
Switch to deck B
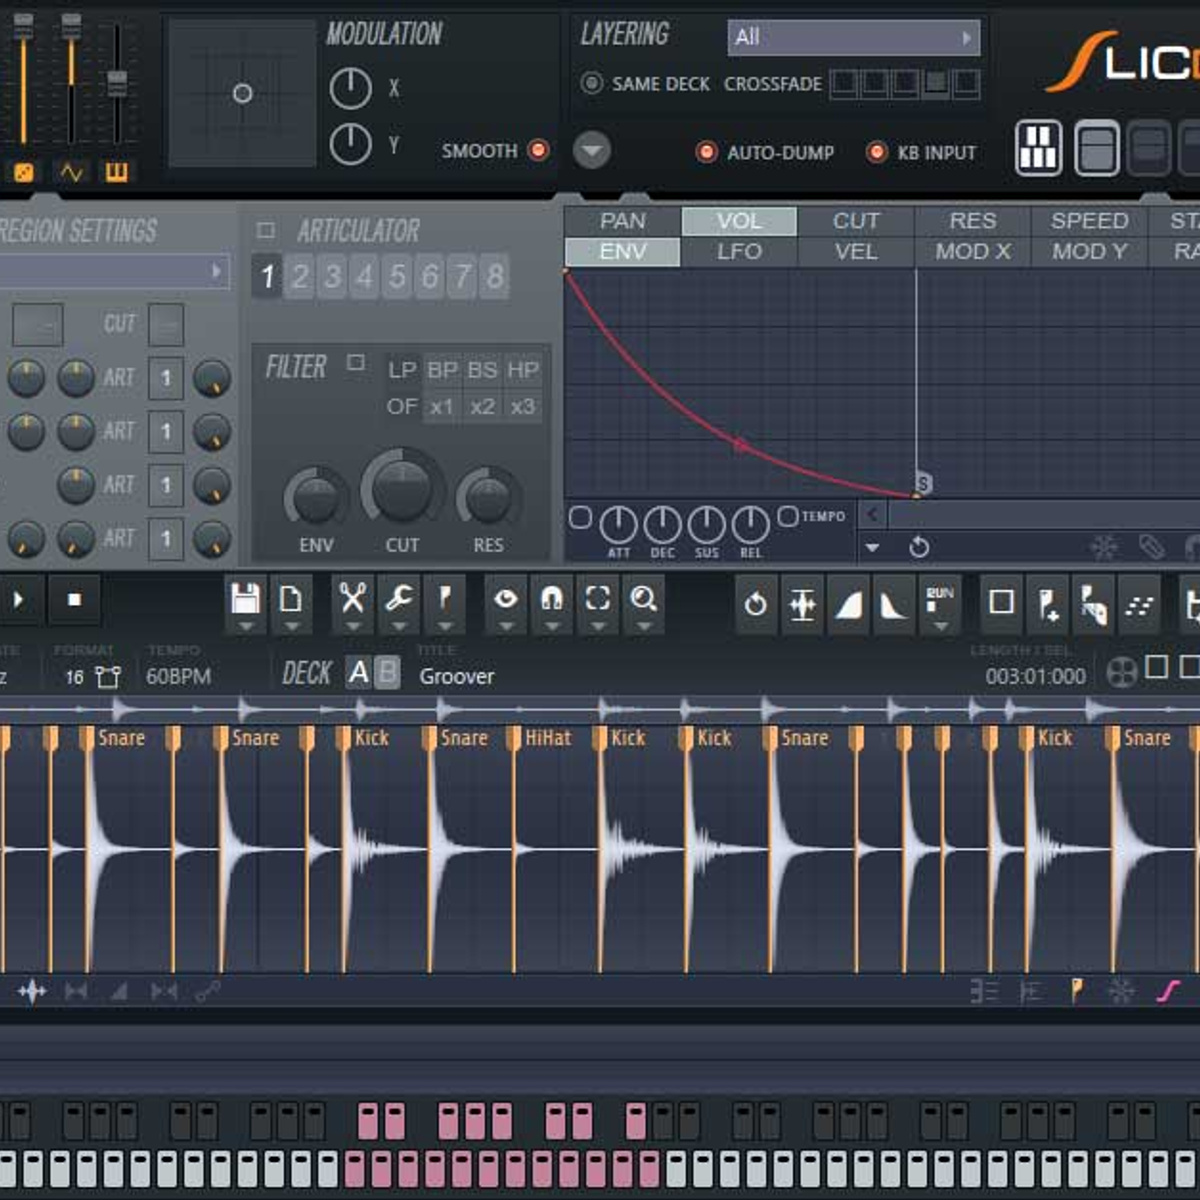pos(388,673)
